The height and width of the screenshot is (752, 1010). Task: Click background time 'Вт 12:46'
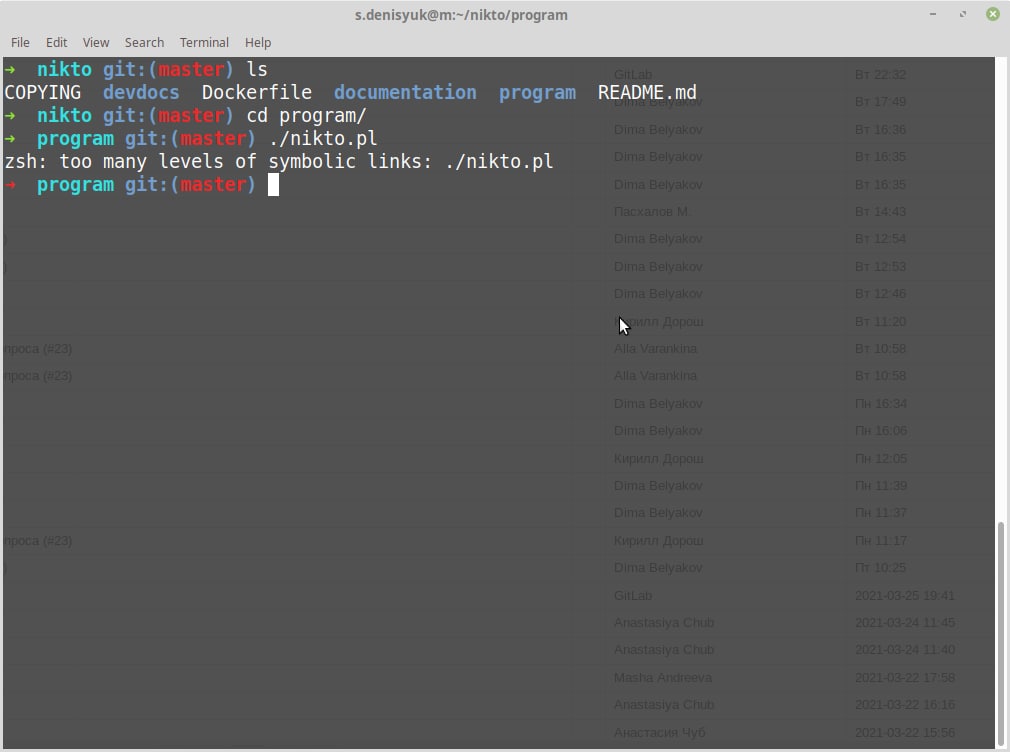point(880,294)
